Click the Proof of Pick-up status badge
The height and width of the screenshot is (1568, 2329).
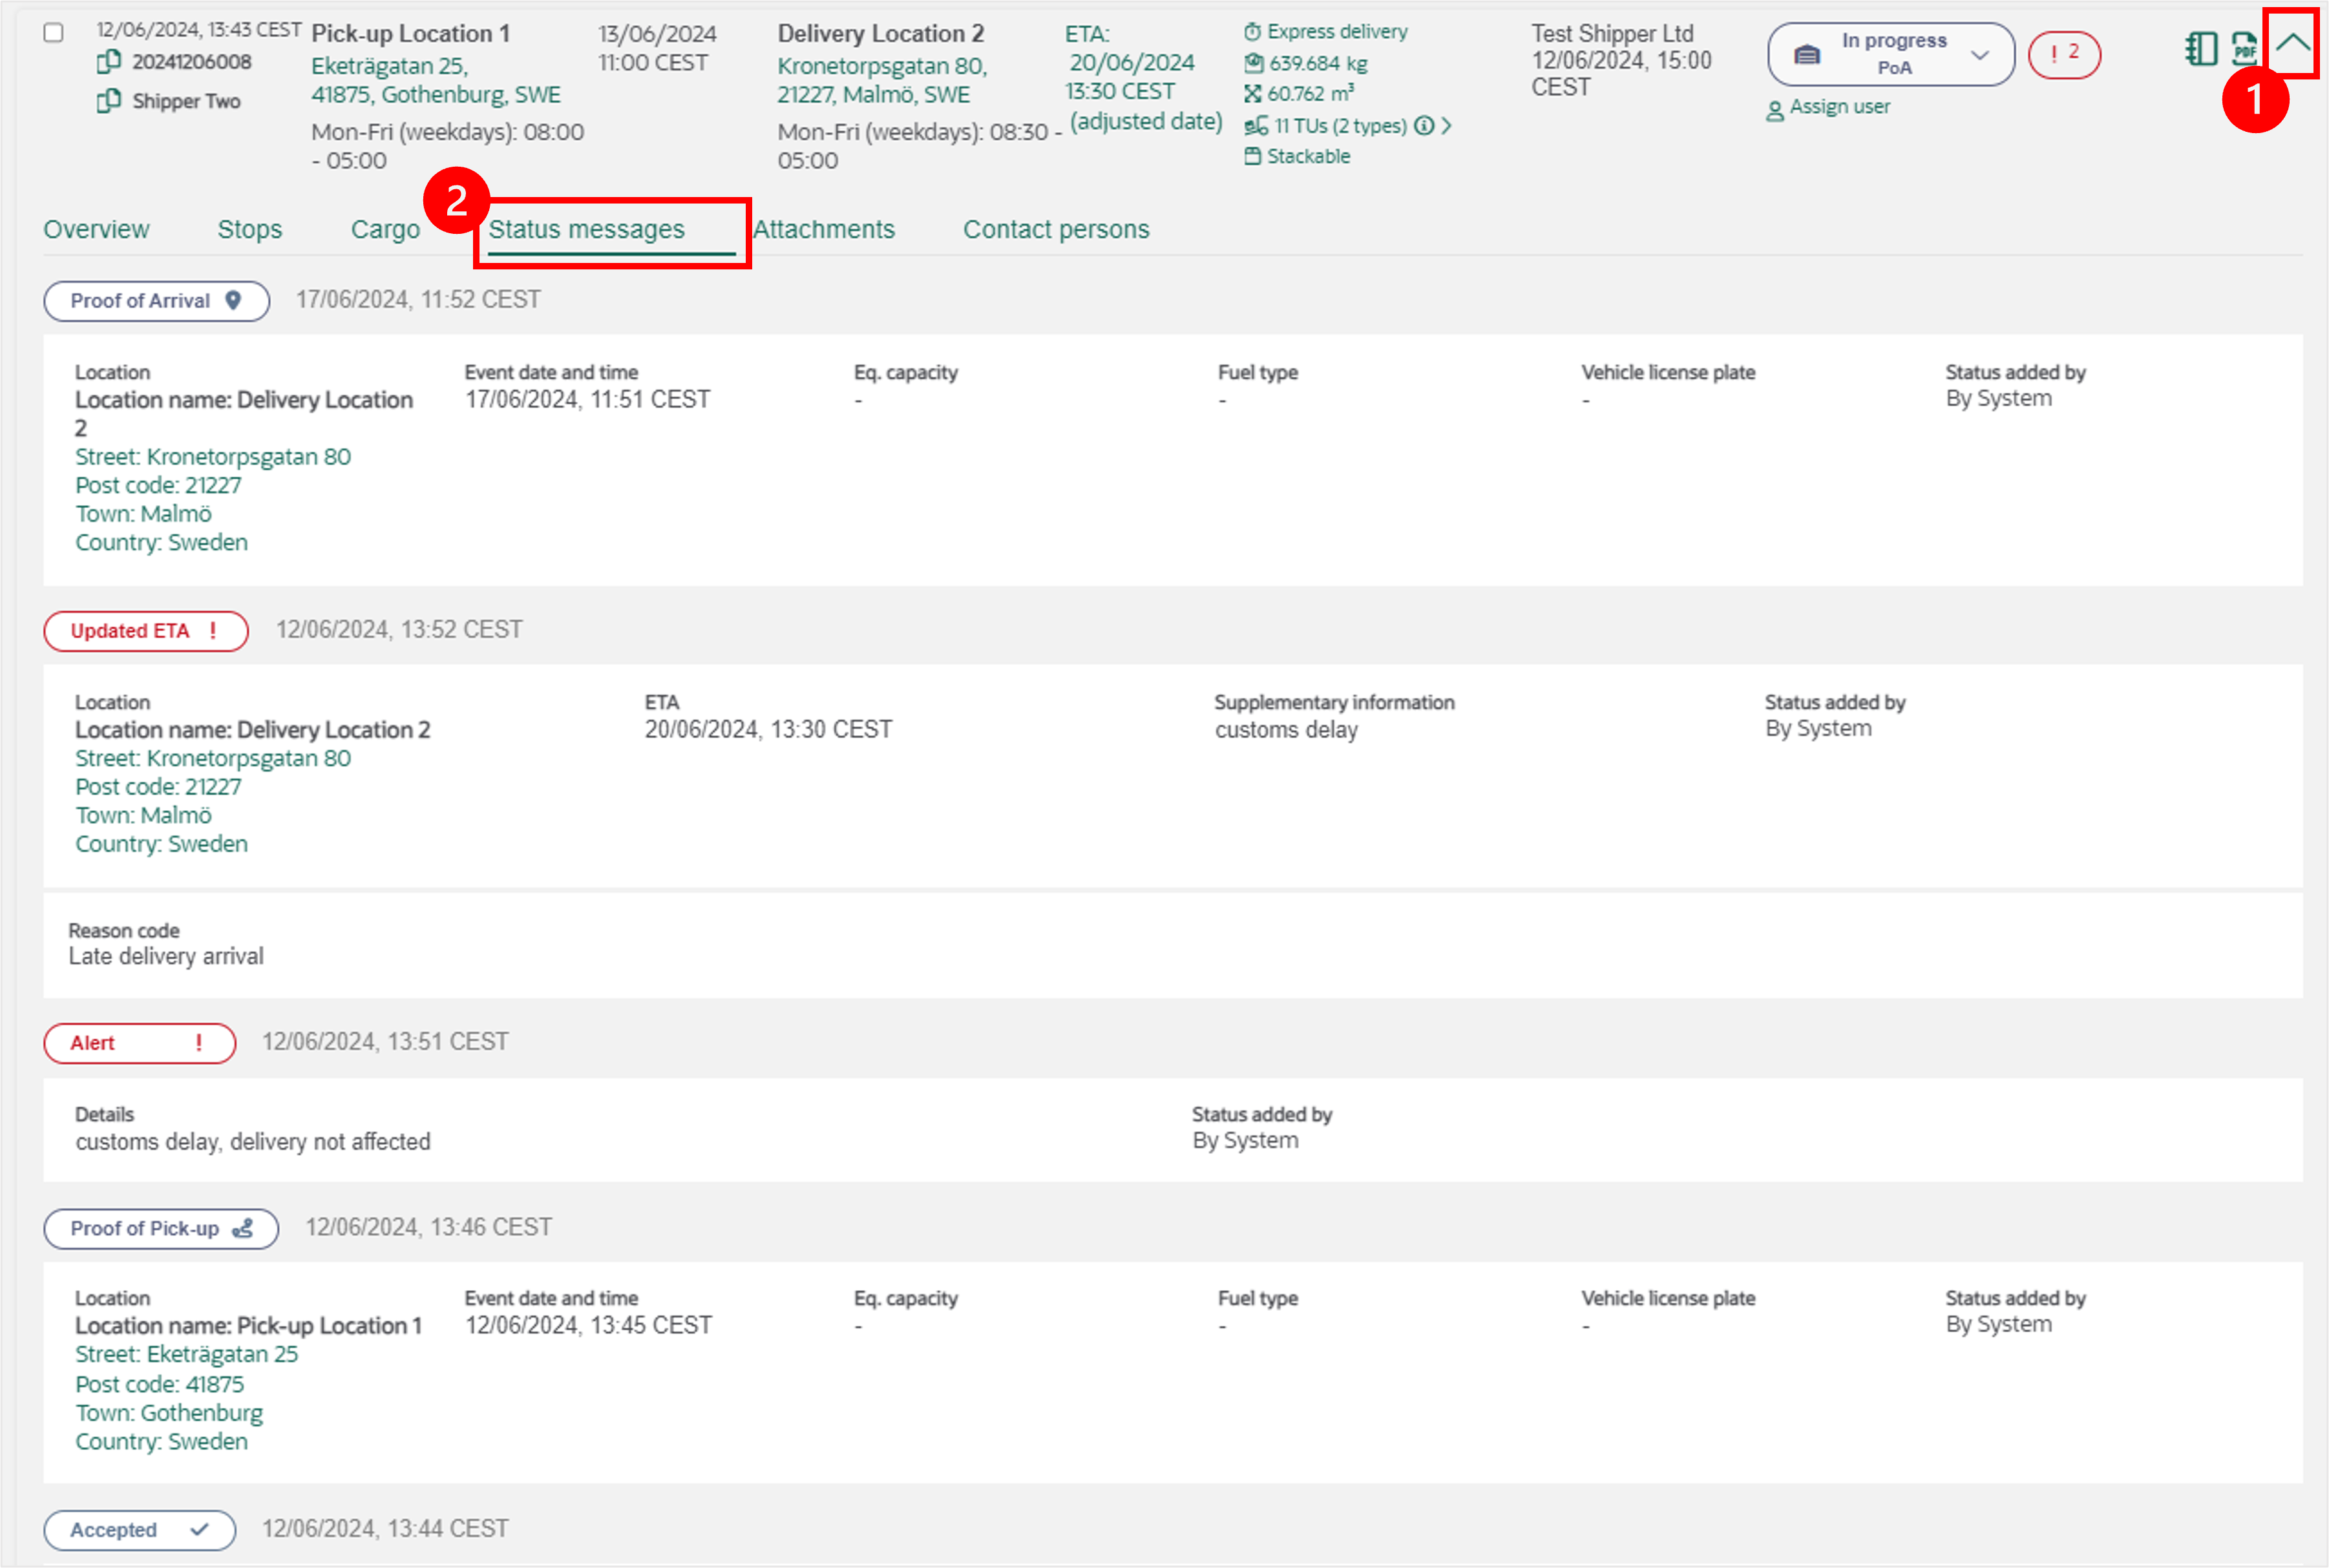(161, 1229)
